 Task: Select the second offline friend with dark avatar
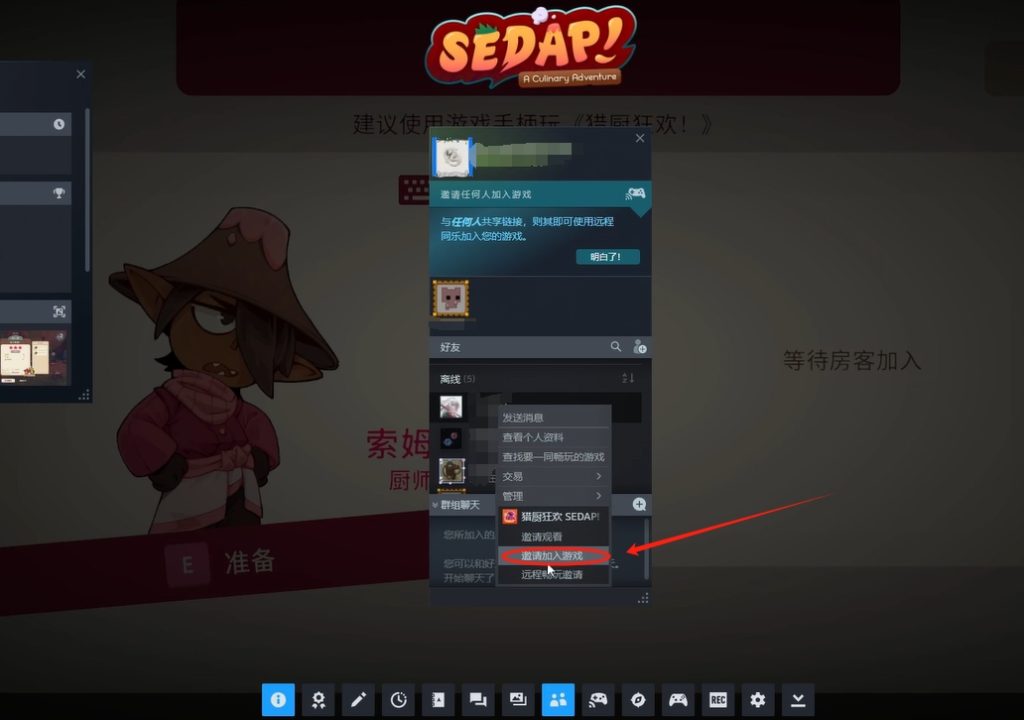(451, 438)
